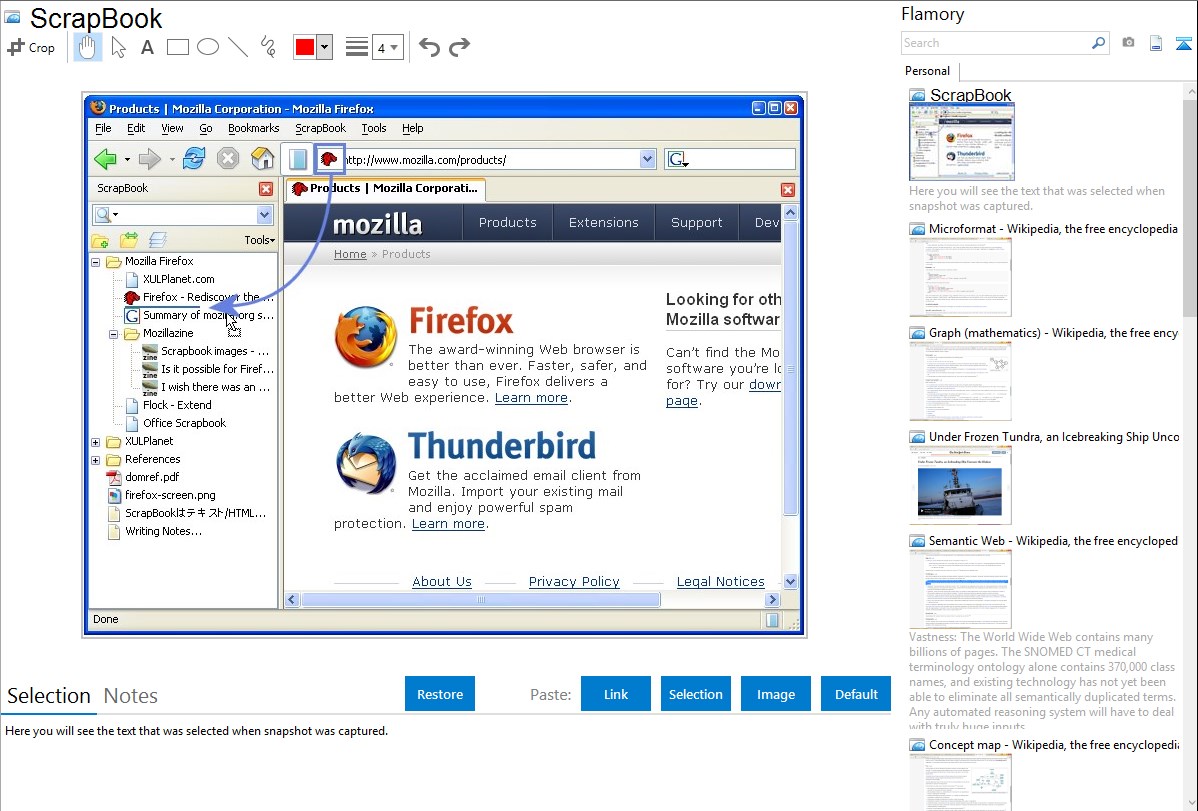
Task: Select domref.pdf item
Action: pyautogui.click(x=152, y=477)
